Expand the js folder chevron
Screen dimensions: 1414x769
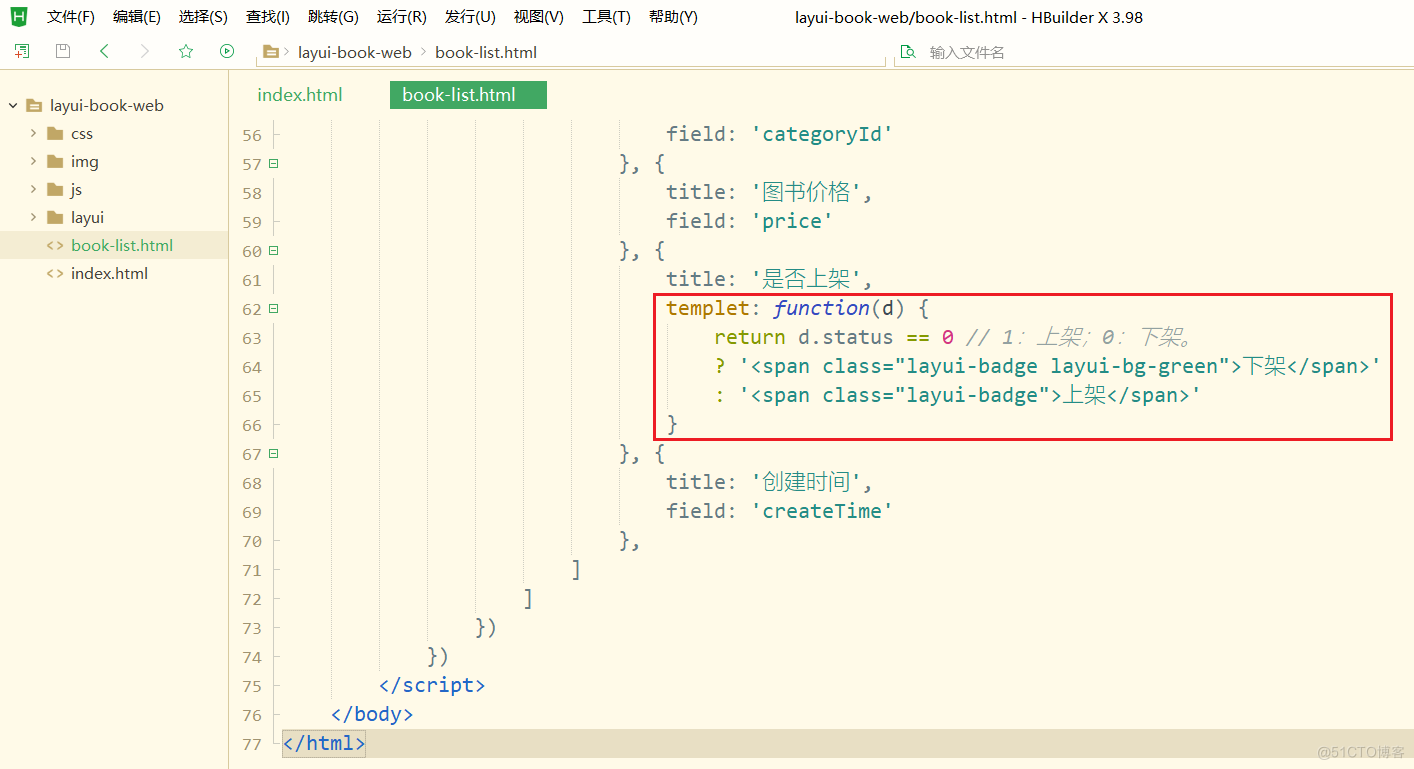33,189
